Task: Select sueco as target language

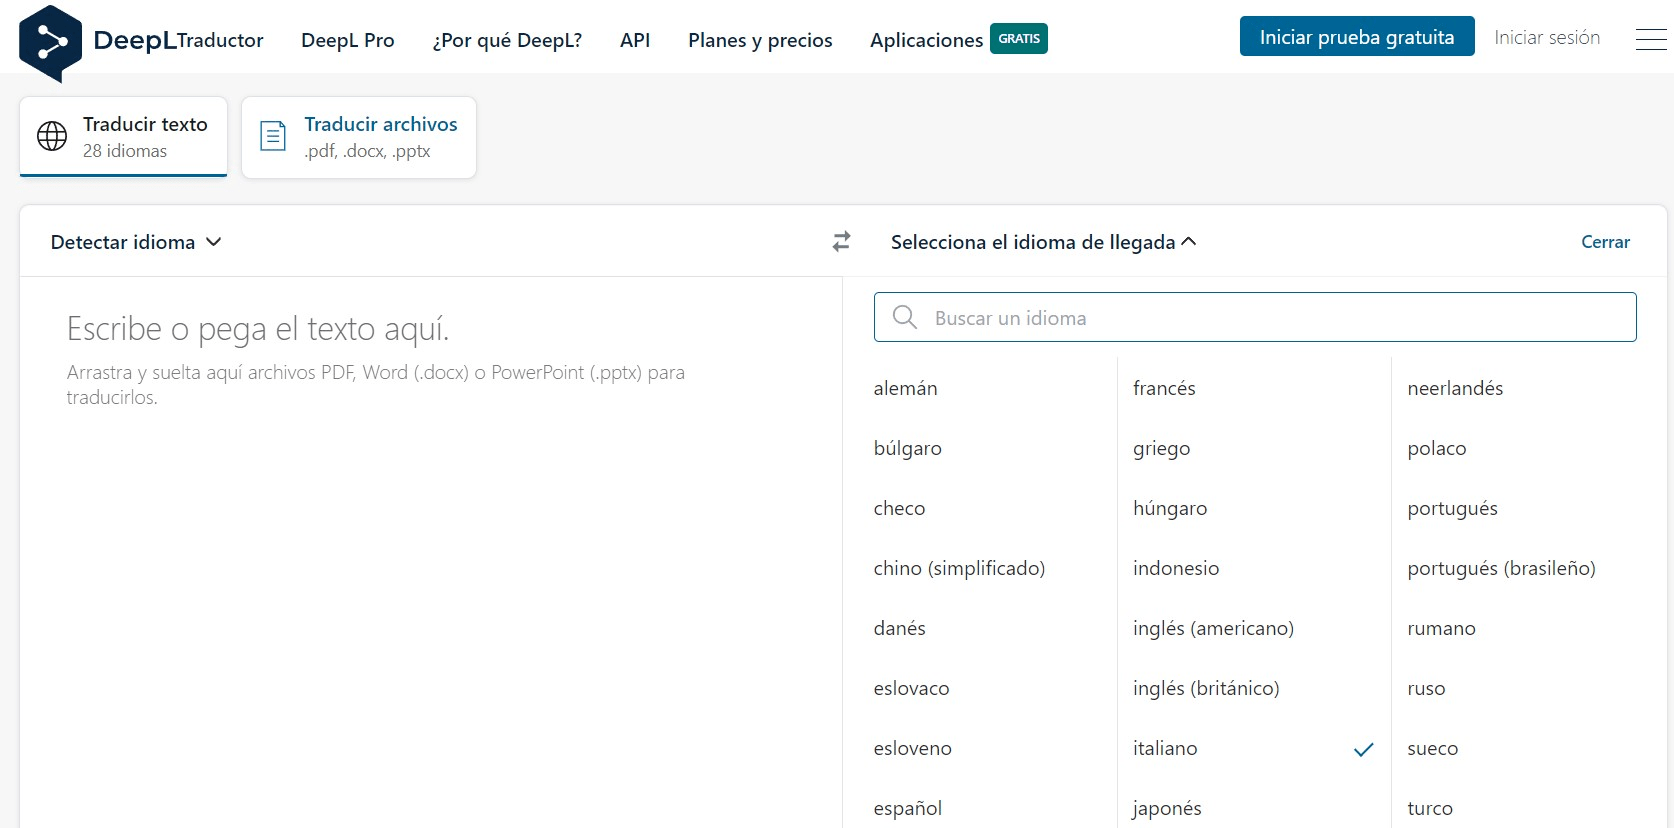Action: tap(1432, 748)
